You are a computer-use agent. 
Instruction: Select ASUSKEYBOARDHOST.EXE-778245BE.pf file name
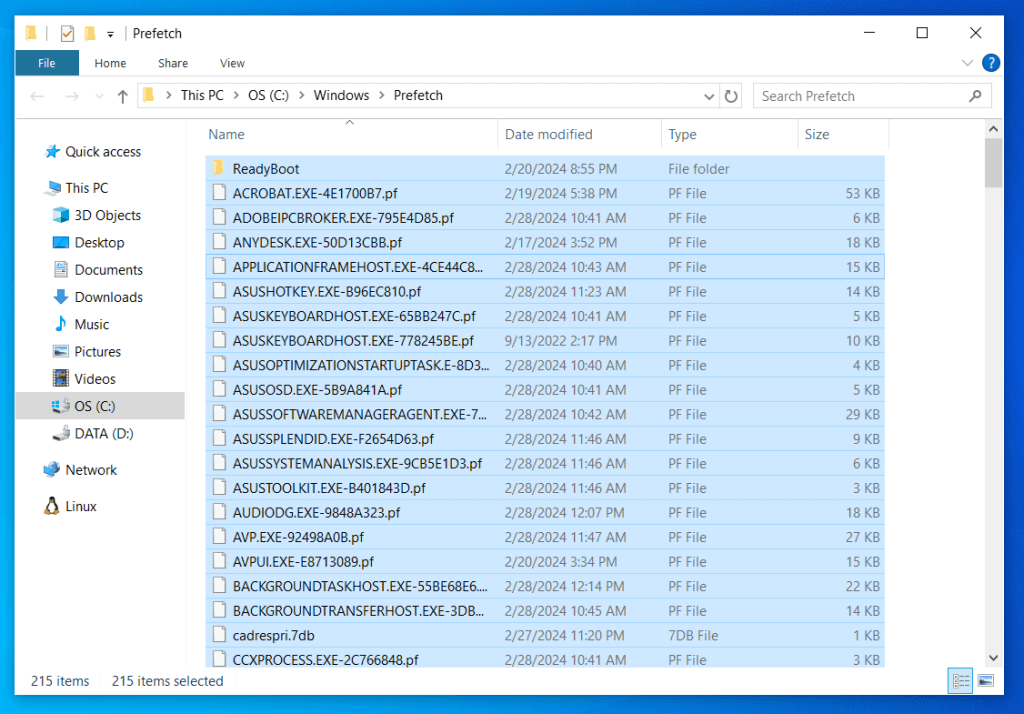[x=353, y=341]
